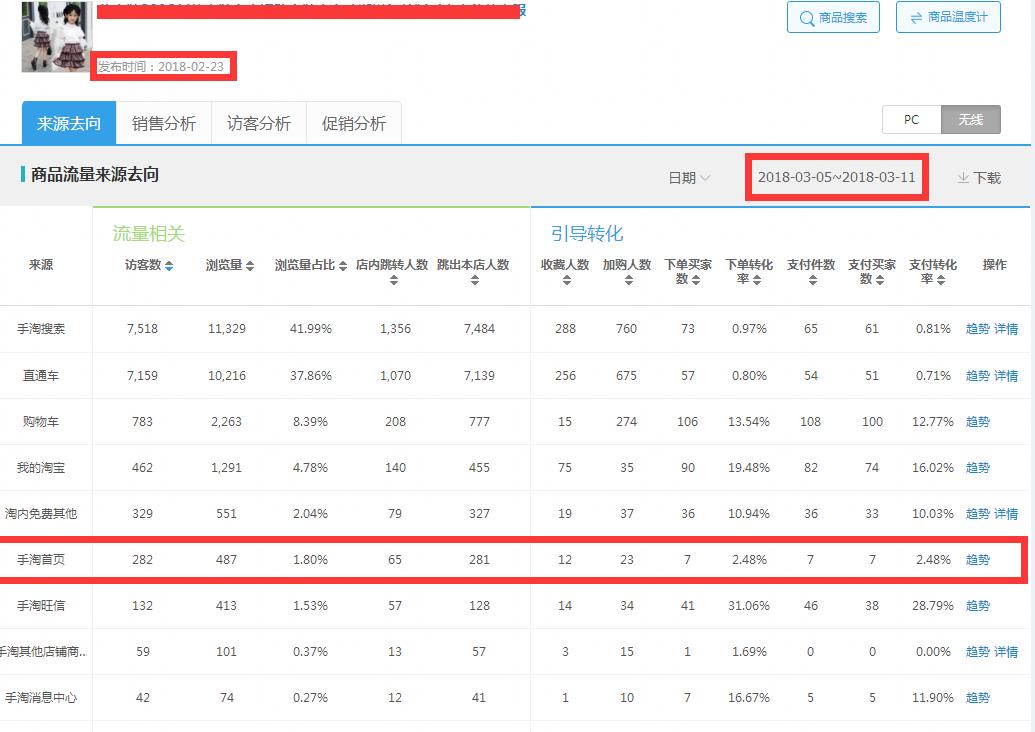Screen dimensions: 1035x732
Task: Click the download icon beside 下载
Action: pyautogui.click(x=962, y=176)
